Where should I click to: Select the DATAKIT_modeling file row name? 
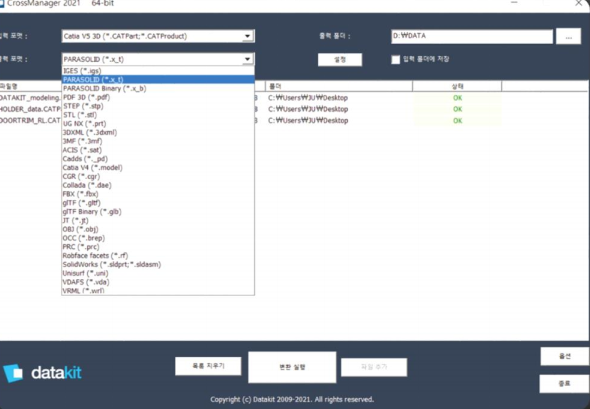pyautogui.click(x=30, y=98)
